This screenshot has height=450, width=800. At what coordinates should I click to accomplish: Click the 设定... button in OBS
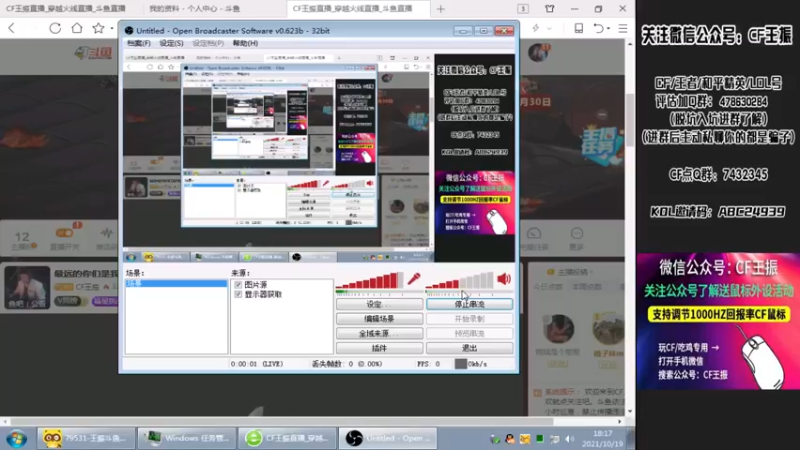(x=379, y=304)
